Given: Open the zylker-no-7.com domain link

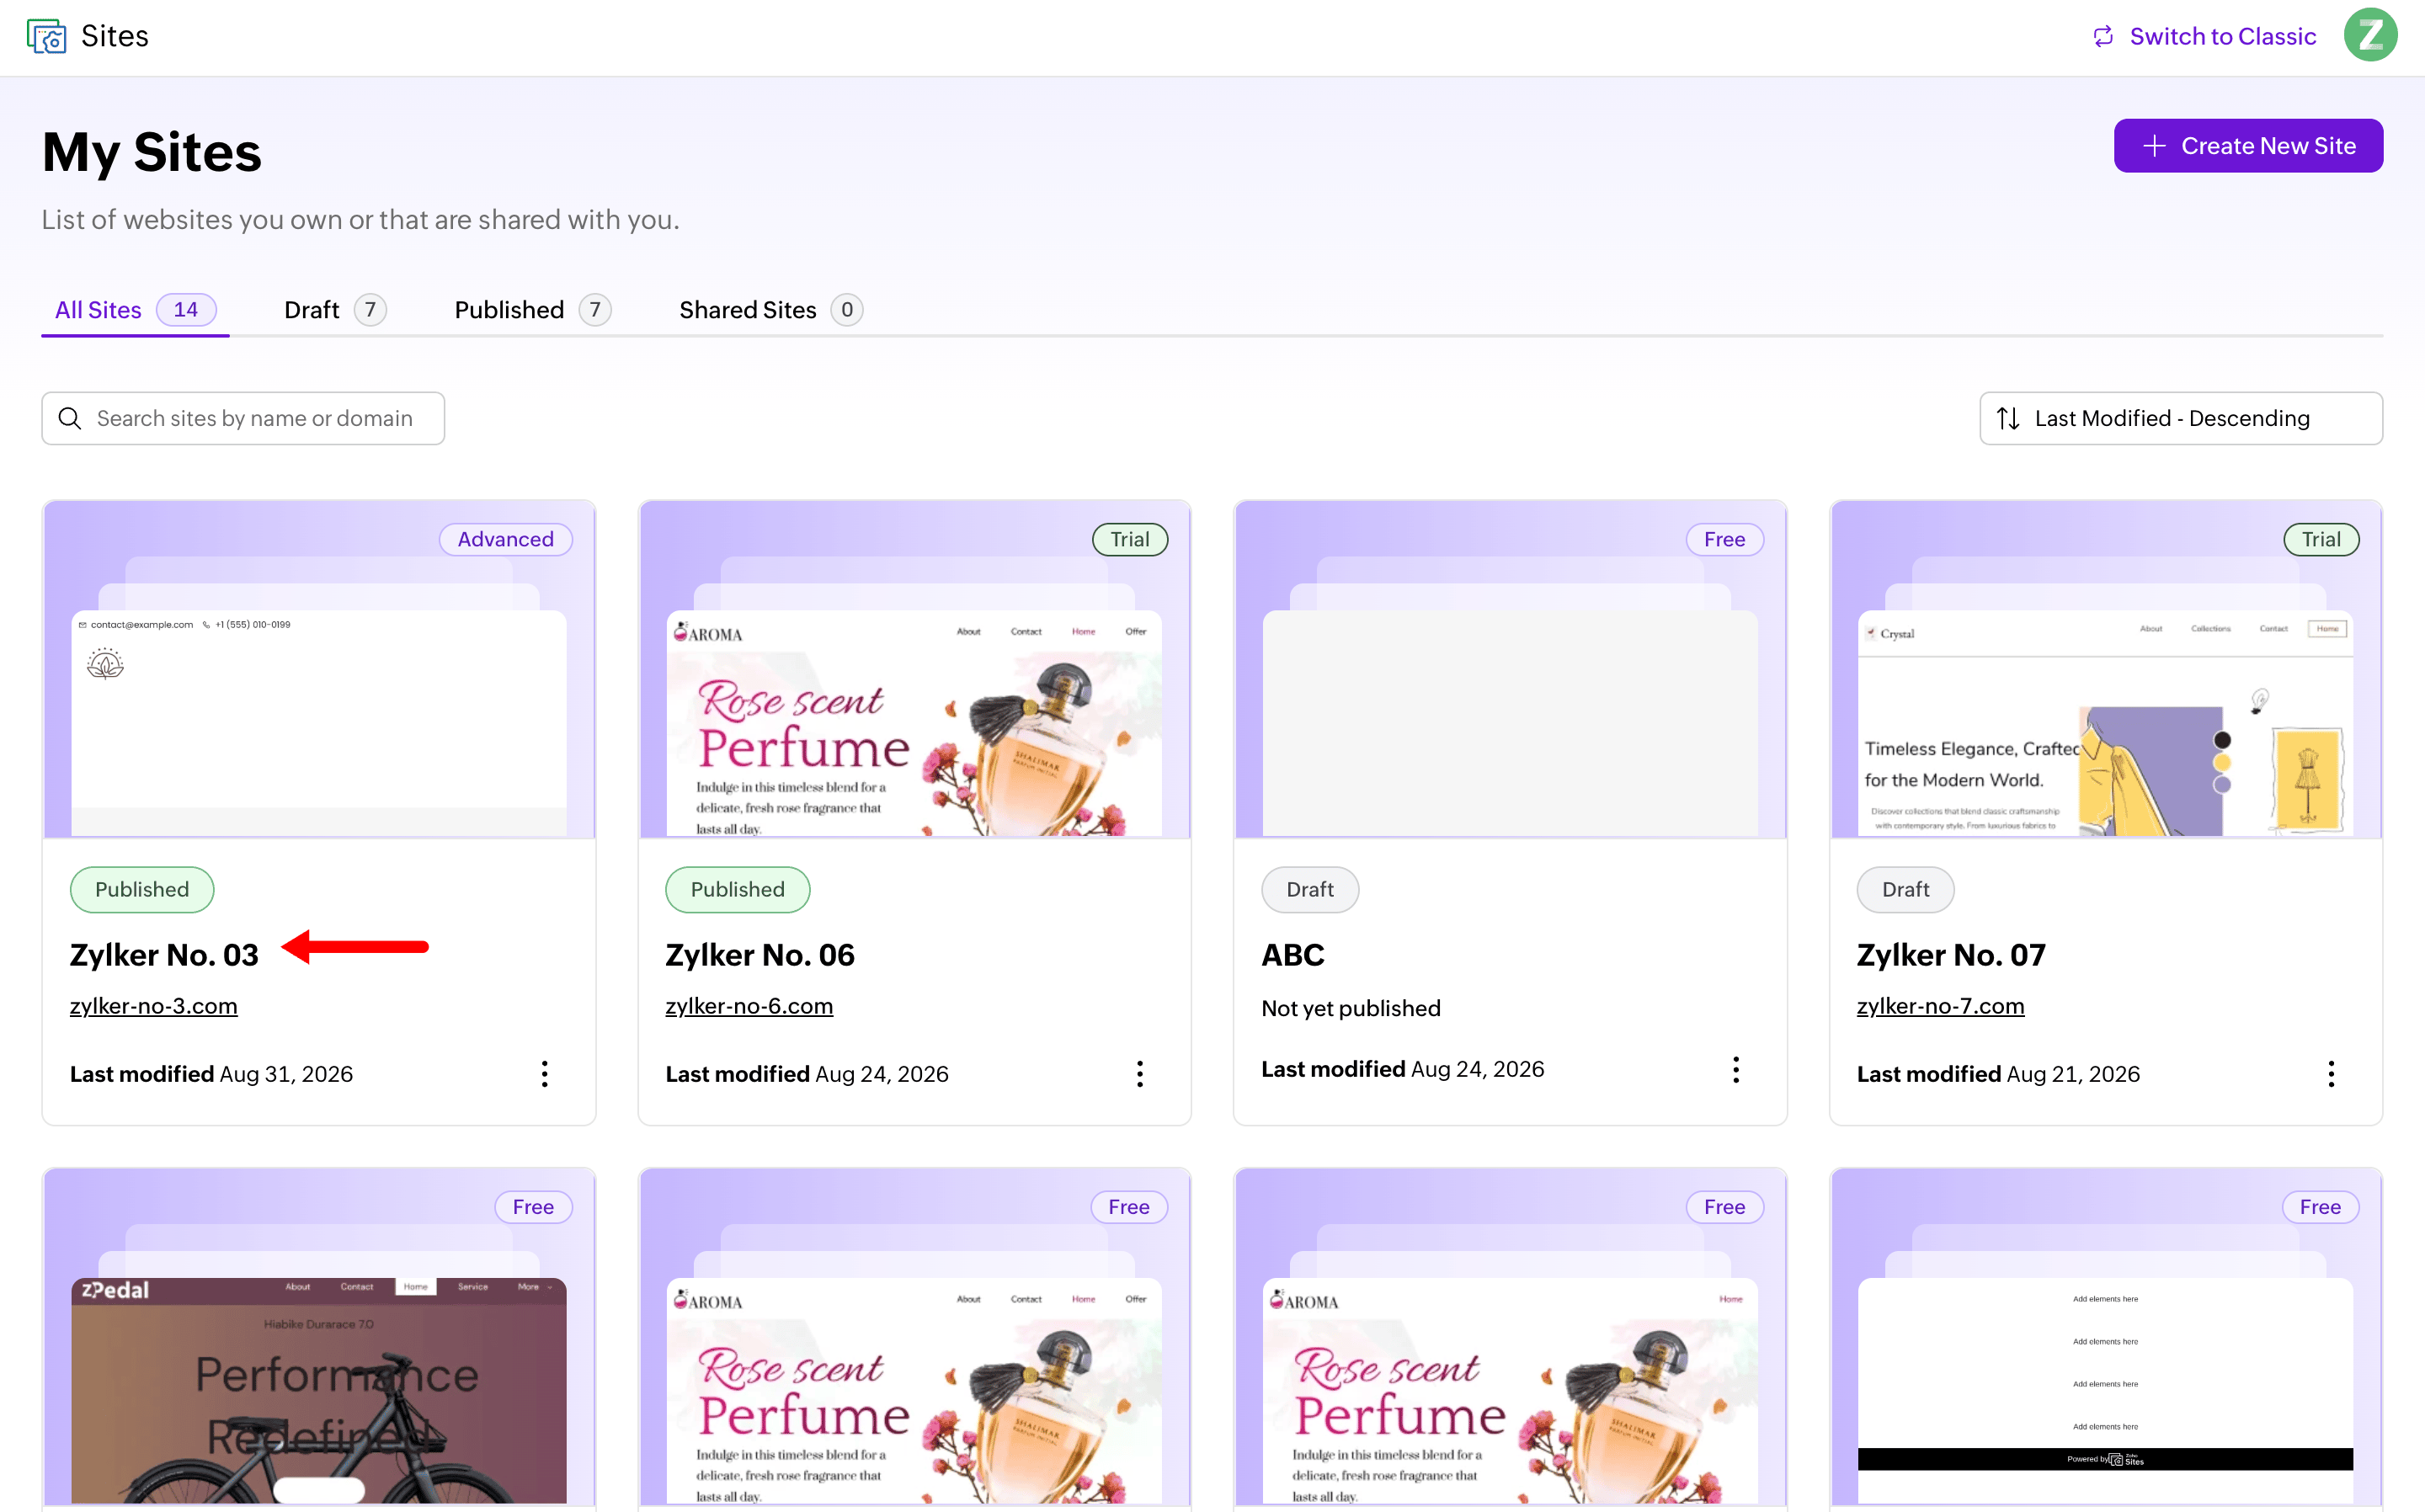Looking at the screenshot, I should click(1940, 1006).
